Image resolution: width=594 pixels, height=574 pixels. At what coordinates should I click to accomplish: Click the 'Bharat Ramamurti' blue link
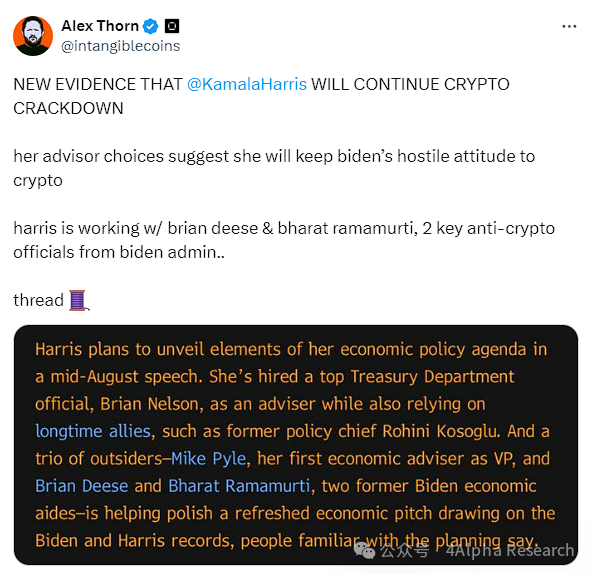tap(239, 486)
